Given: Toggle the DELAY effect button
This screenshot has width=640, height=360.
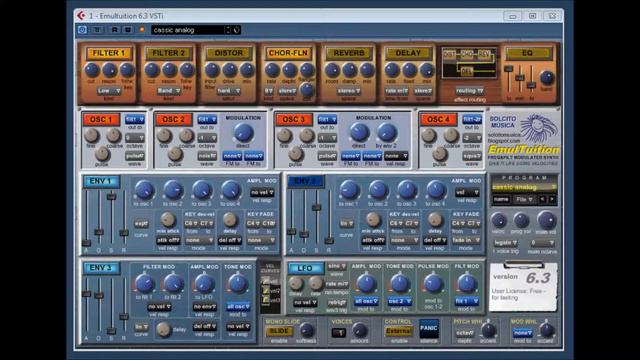Looking at the screenshot, I should click(408, 53).
